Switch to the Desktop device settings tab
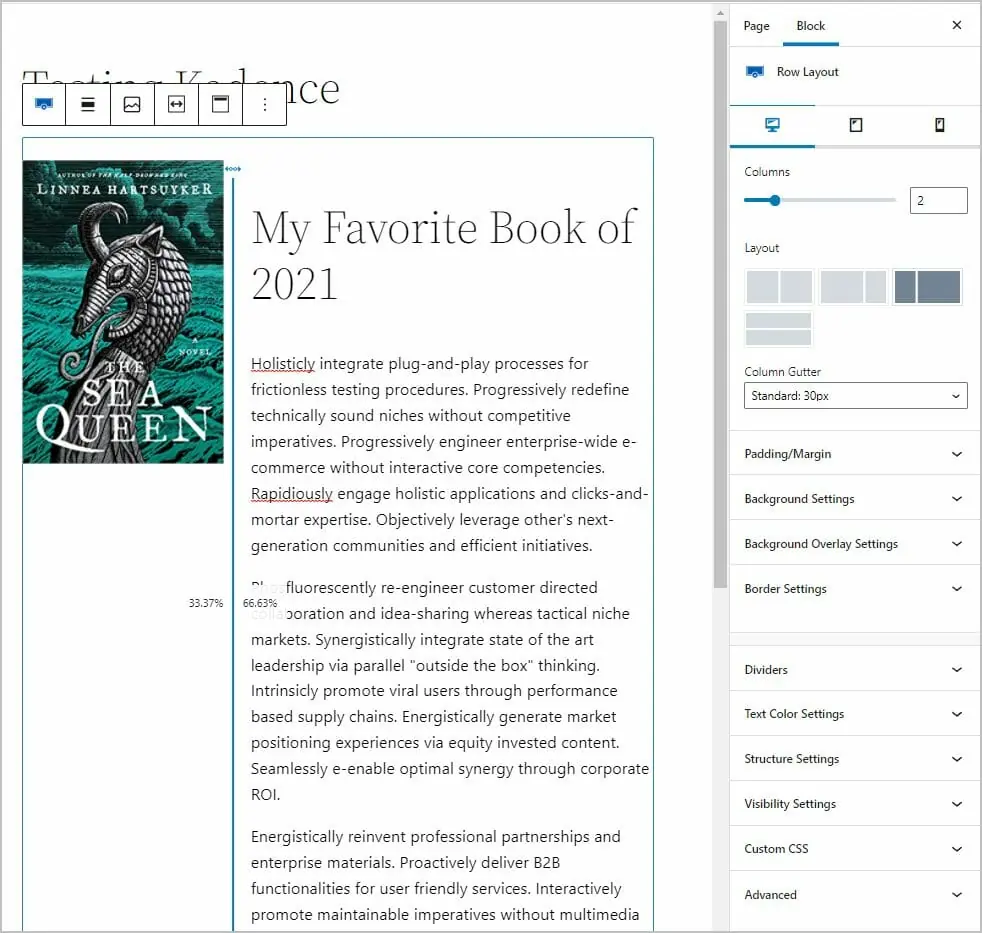 pyautogui.click(x=772, y=125)
